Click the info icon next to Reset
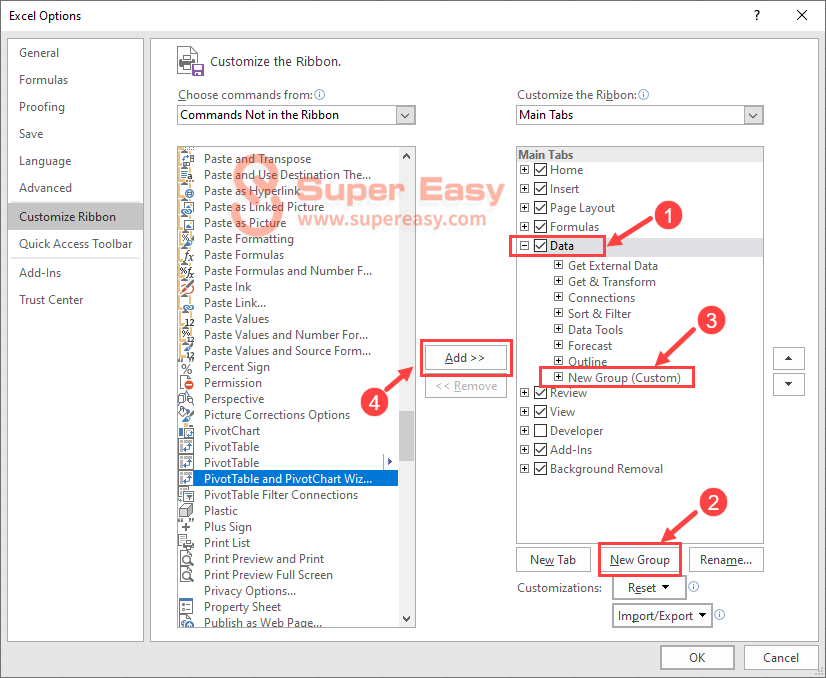826x678 pixels. click(694, 586)
